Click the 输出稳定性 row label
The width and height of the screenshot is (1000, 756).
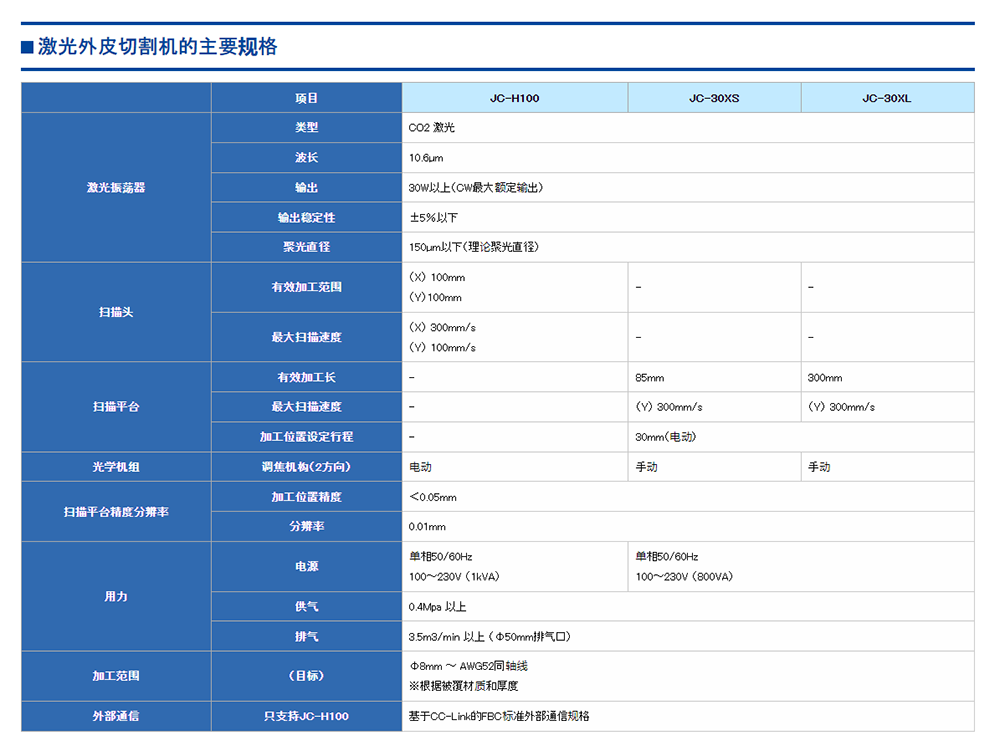click(x=306, y=217)
